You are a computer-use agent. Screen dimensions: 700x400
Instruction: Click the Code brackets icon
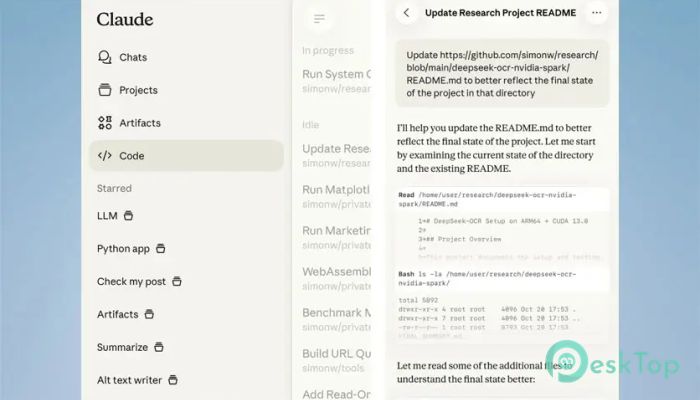(x=105, y=156)
